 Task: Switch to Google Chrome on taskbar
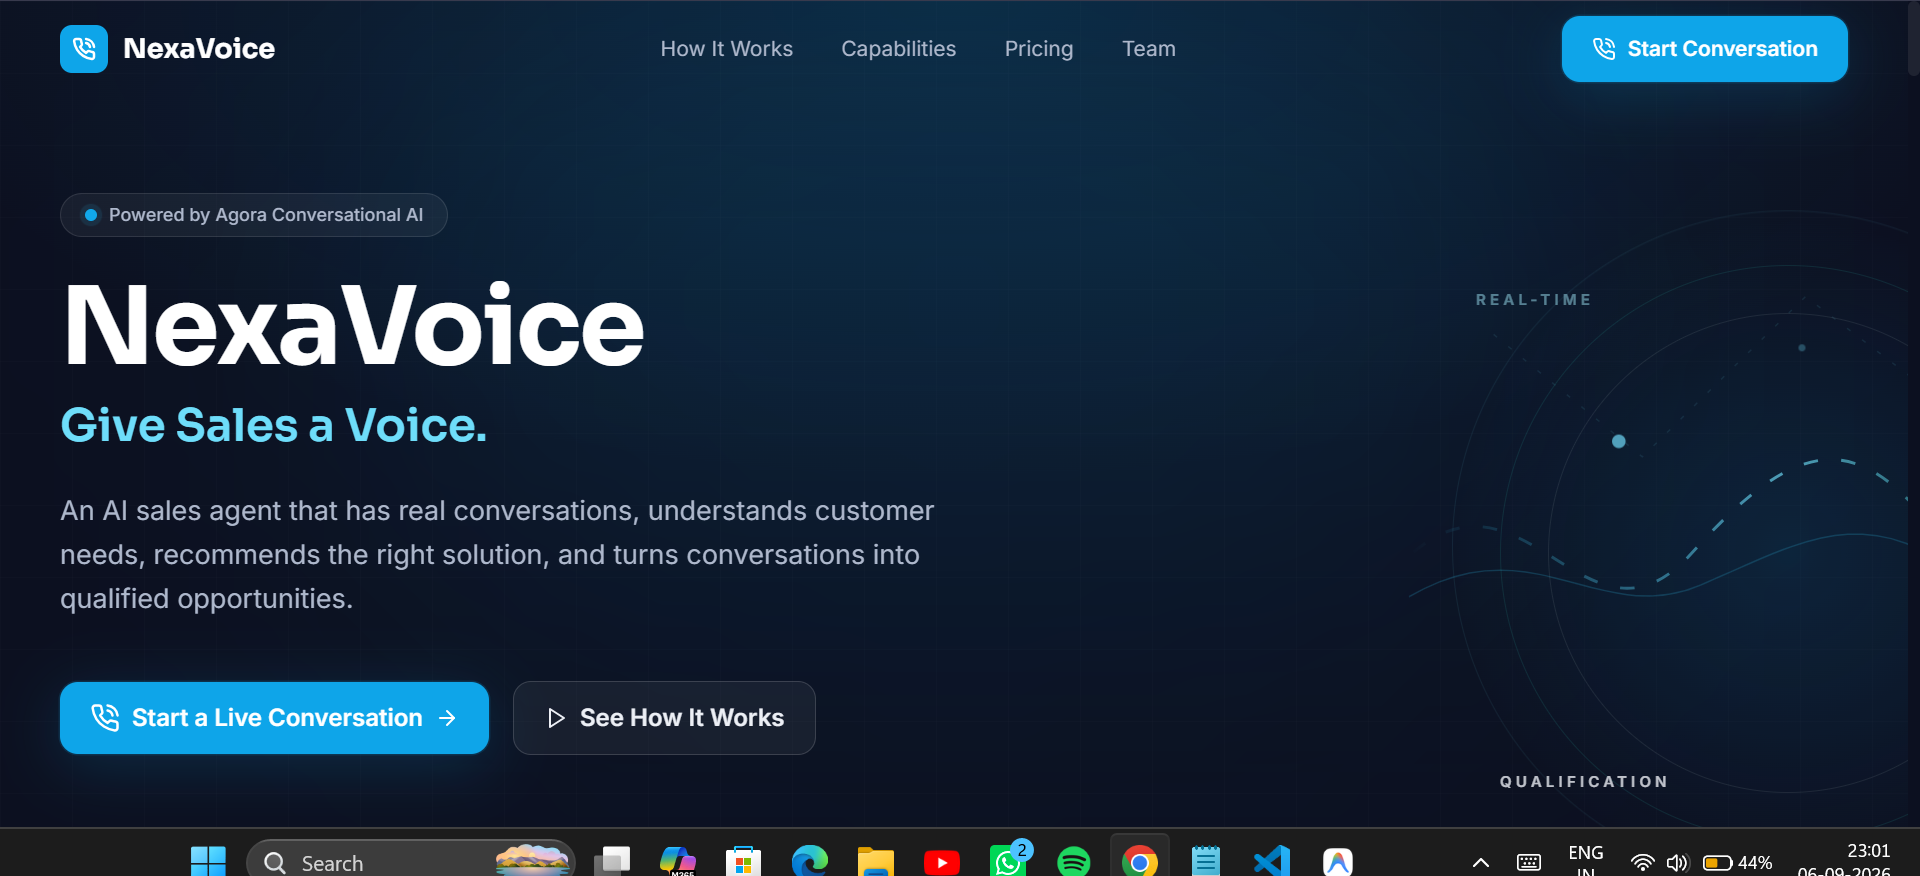pyautogui.click(x=1140, y=862)
